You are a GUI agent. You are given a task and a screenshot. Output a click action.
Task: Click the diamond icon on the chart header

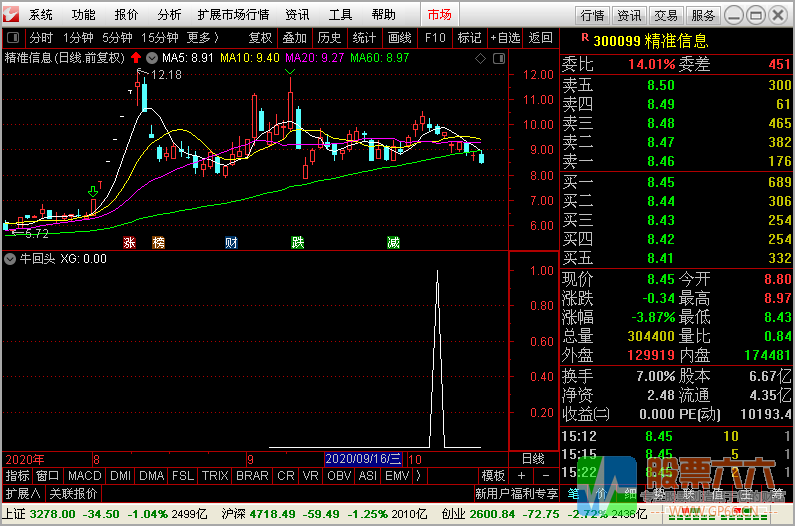coord(480,59)
